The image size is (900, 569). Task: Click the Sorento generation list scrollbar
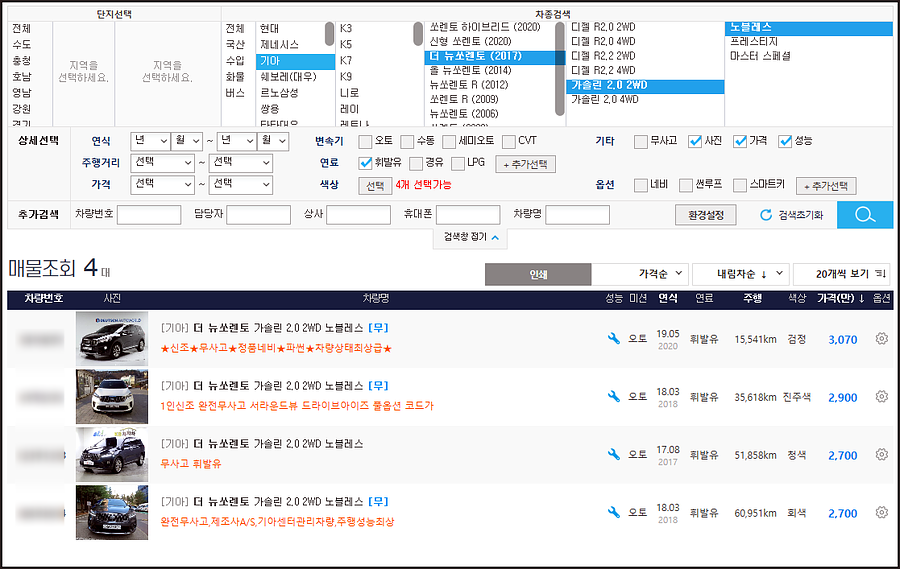point(560,69)
